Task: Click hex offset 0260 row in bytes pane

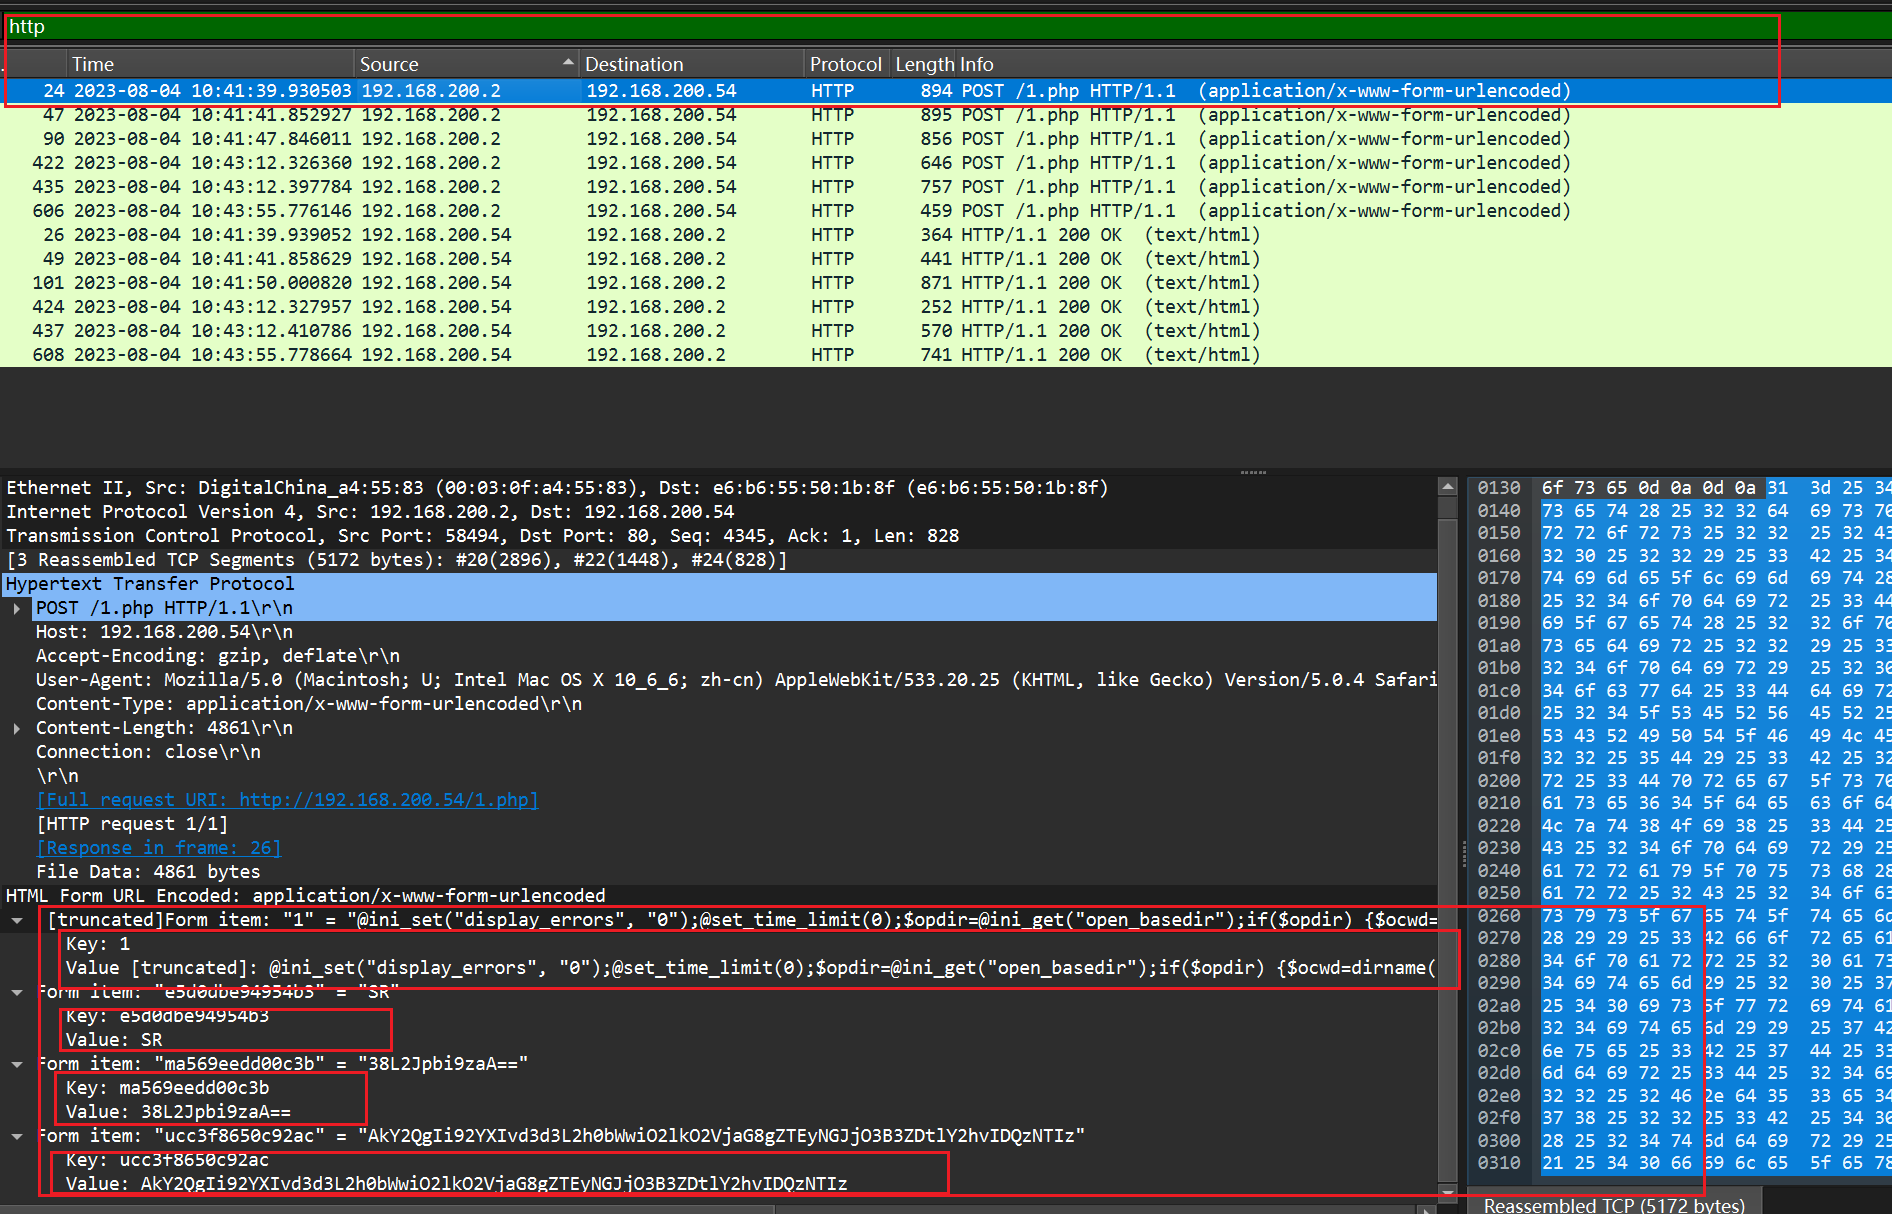Action: [x=1685, y=916]
